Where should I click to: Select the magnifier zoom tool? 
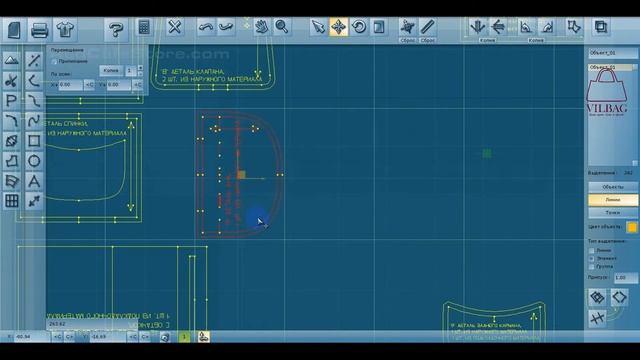coord(282,27)
